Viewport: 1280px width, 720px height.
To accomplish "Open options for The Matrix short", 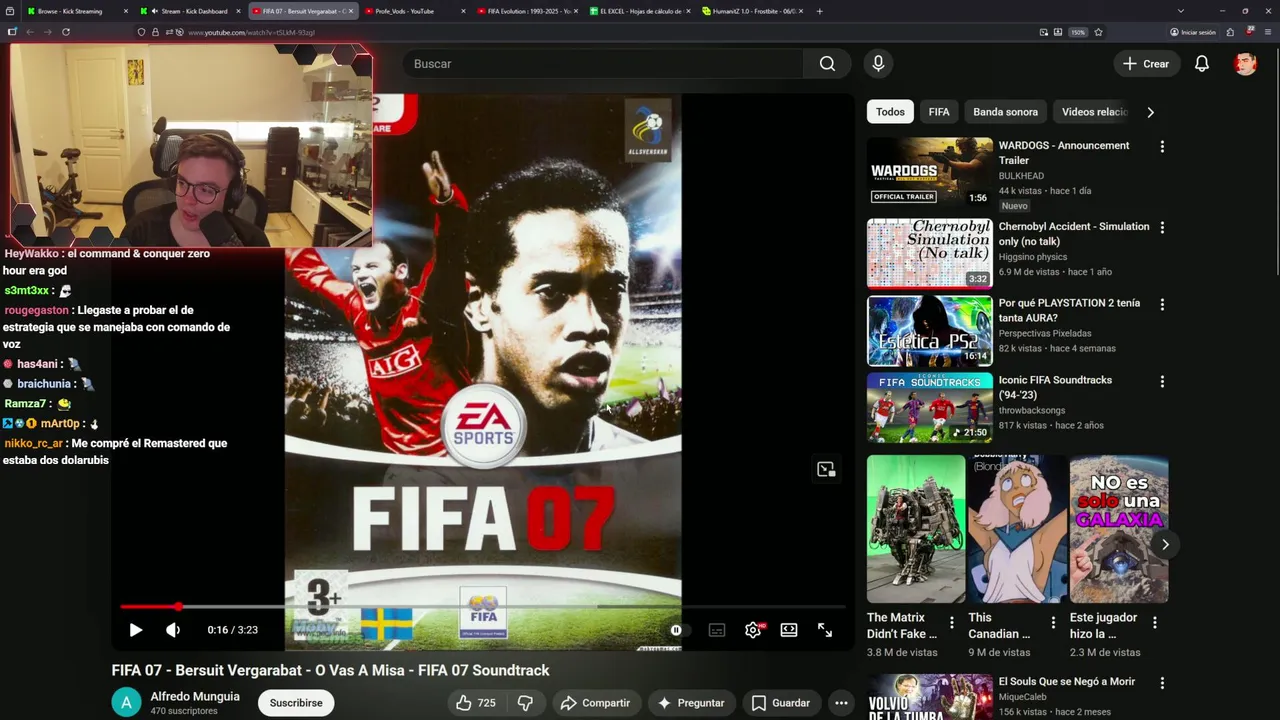I will point(952,623).
